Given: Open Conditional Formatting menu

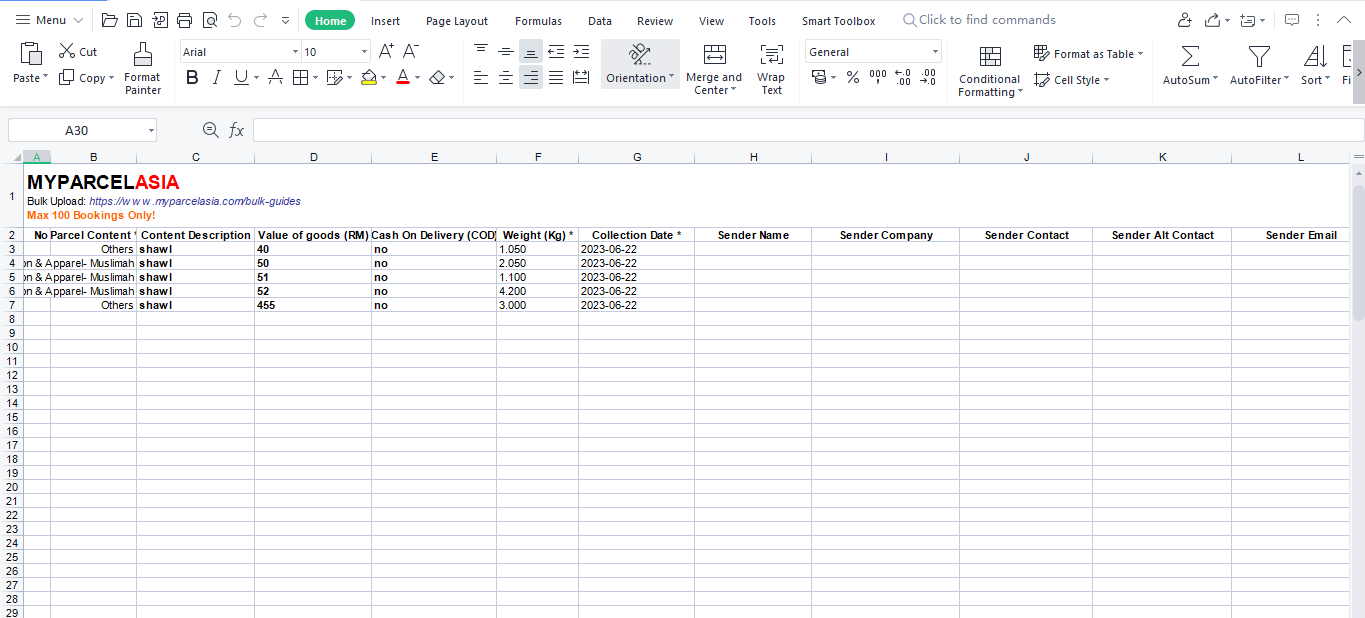Looking at the screenshot, I should (990, 71).
